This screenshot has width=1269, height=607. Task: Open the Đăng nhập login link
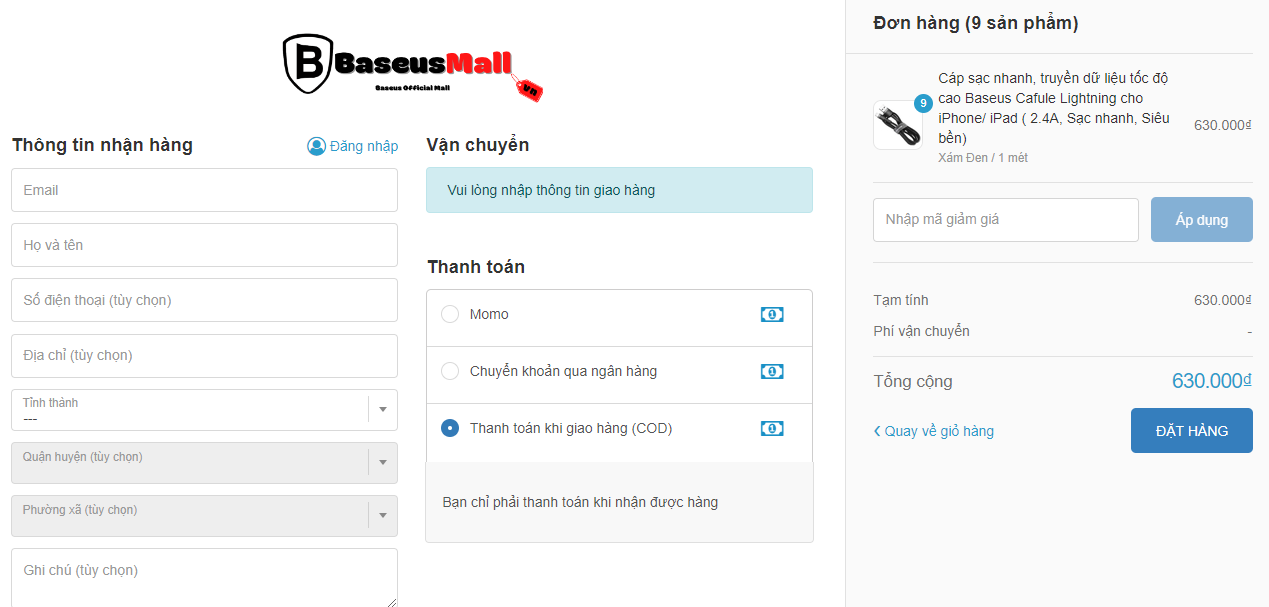pos(363,146)
